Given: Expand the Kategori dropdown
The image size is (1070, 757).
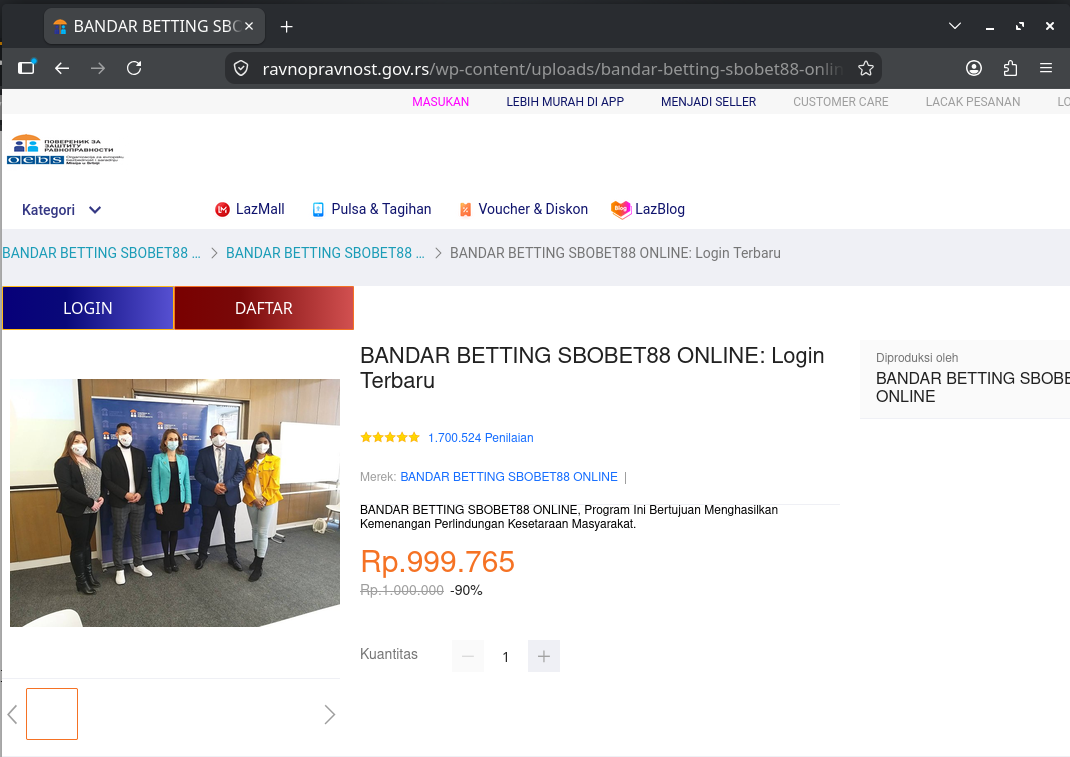Looking at the screenshot, I should [61, 210].
